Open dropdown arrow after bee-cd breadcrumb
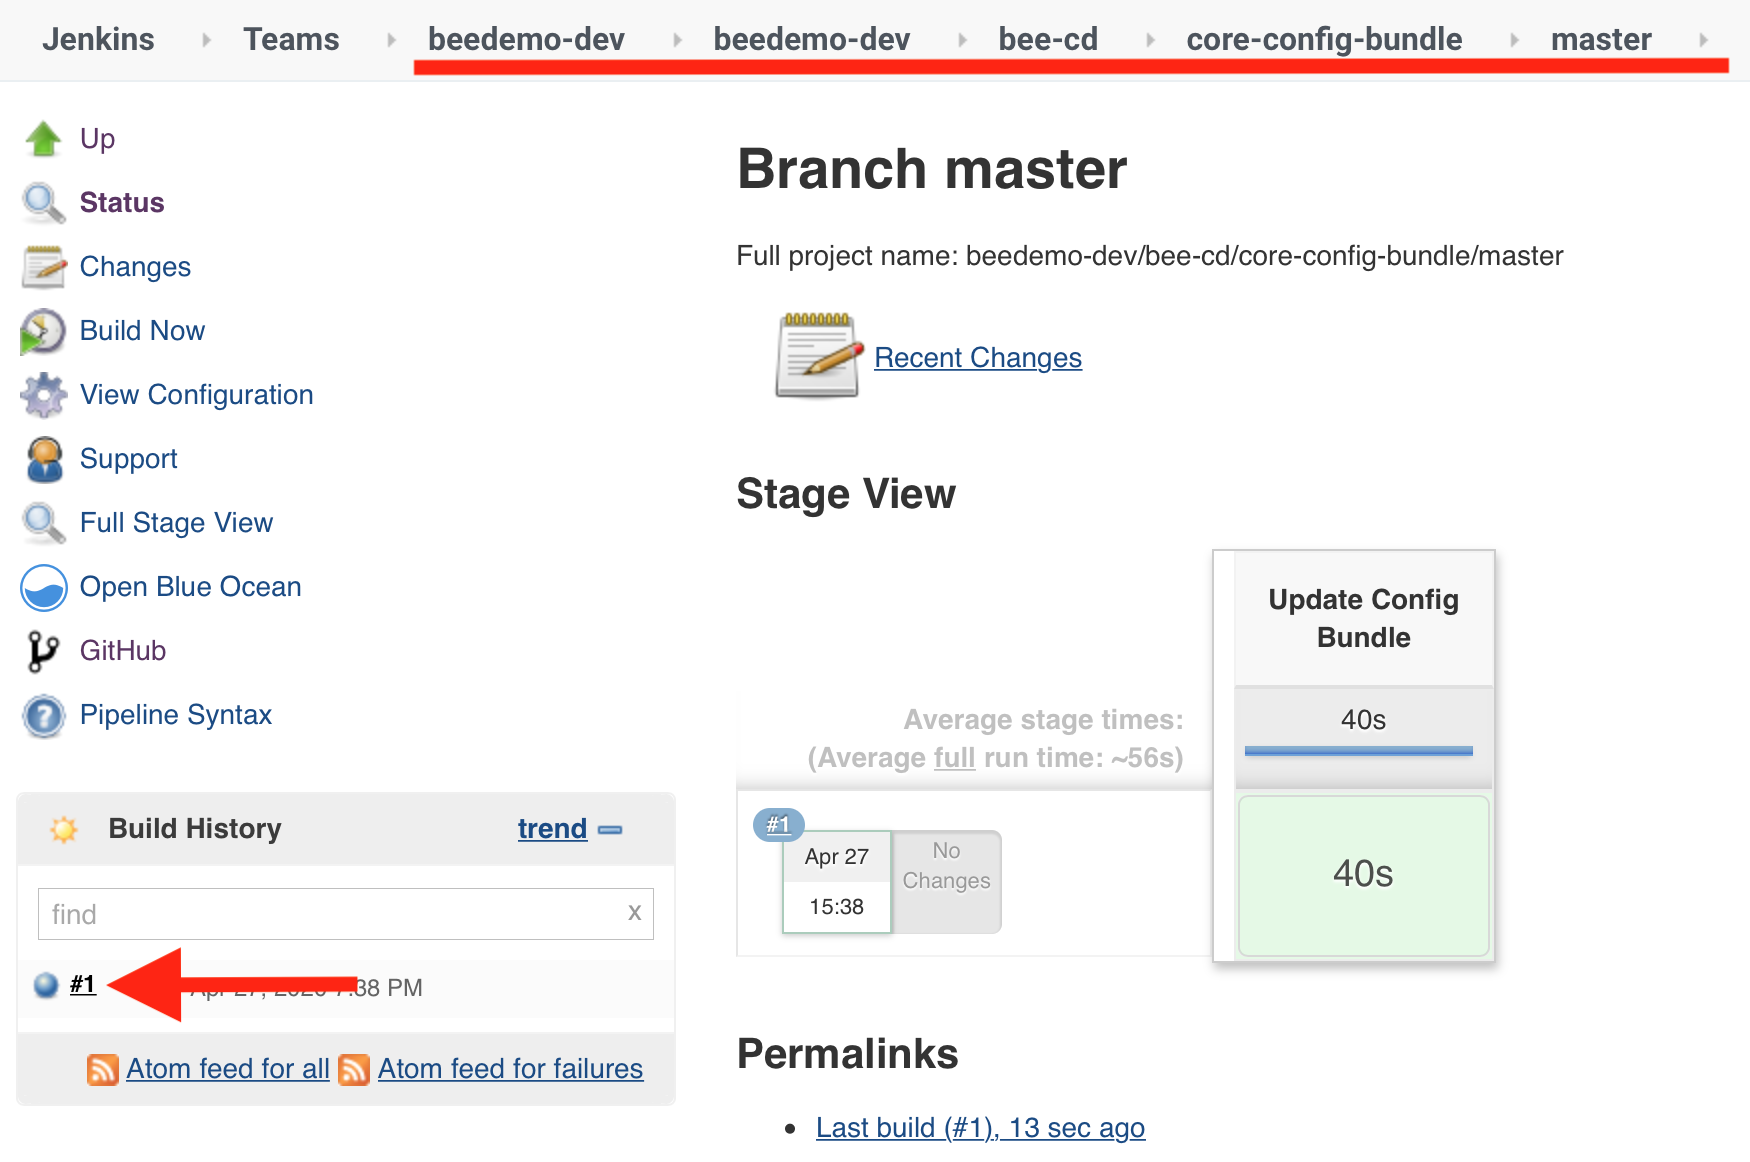1750x1162 pixels. pyautogui.click(x=1150, y=40)
